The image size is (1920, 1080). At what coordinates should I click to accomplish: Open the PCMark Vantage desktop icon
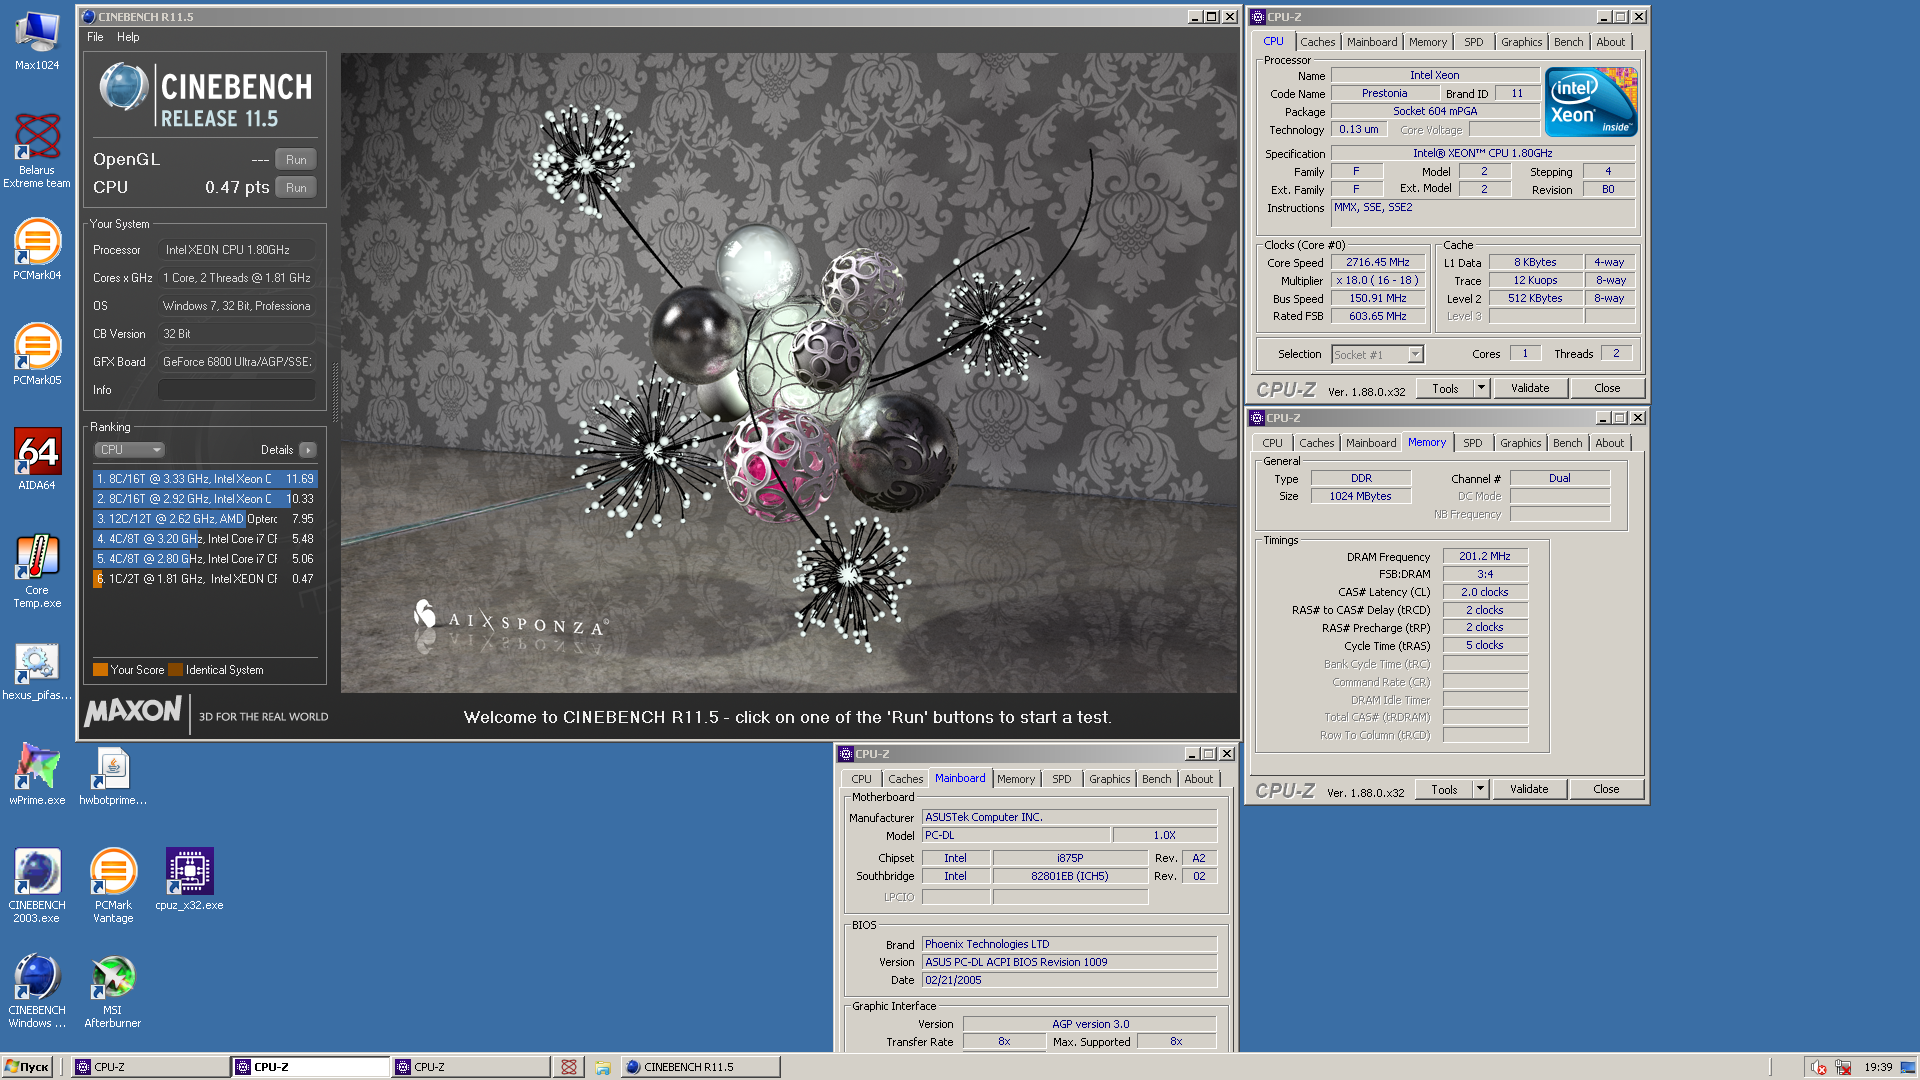113,885
